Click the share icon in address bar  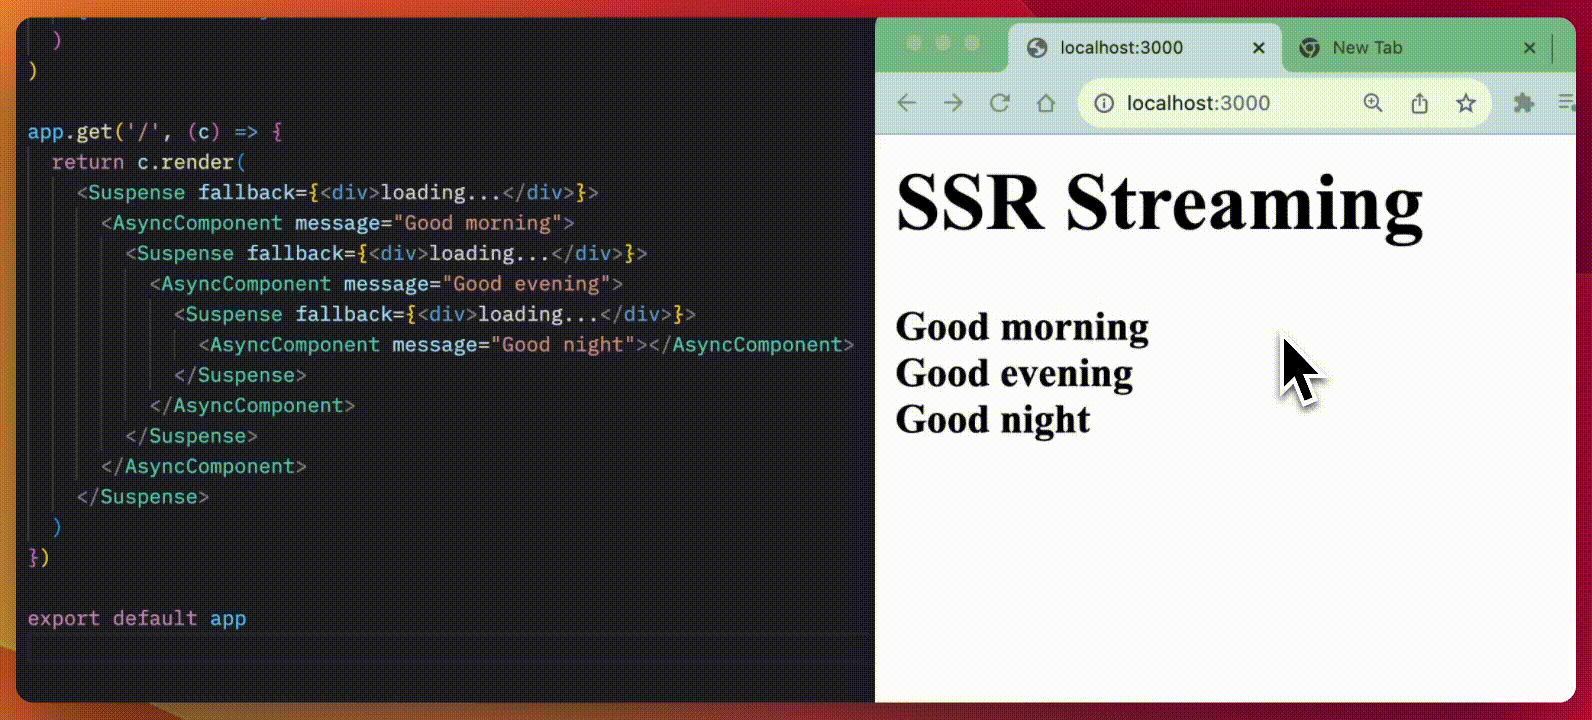1419,103
